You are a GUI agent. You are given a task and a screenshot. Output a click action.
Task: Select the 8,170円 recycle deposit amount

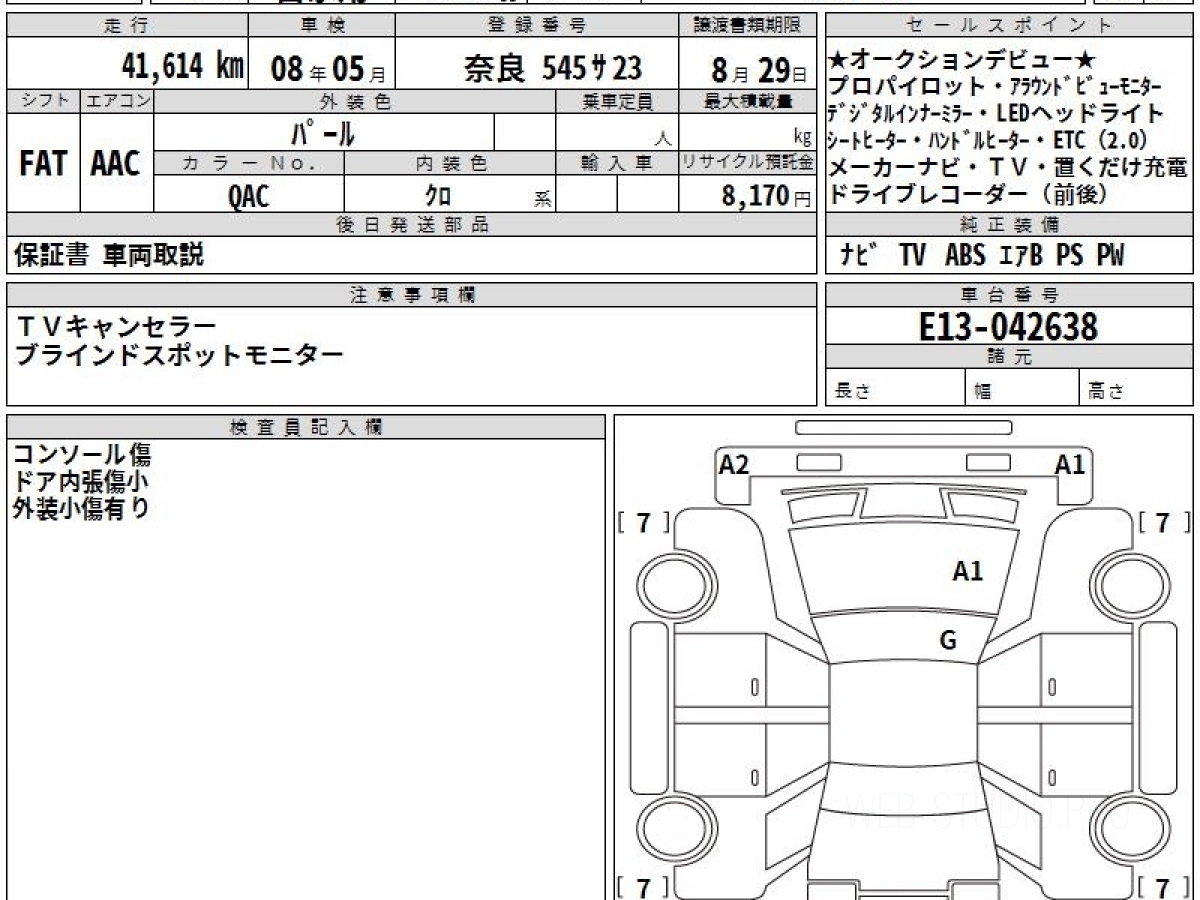(766, 196)
